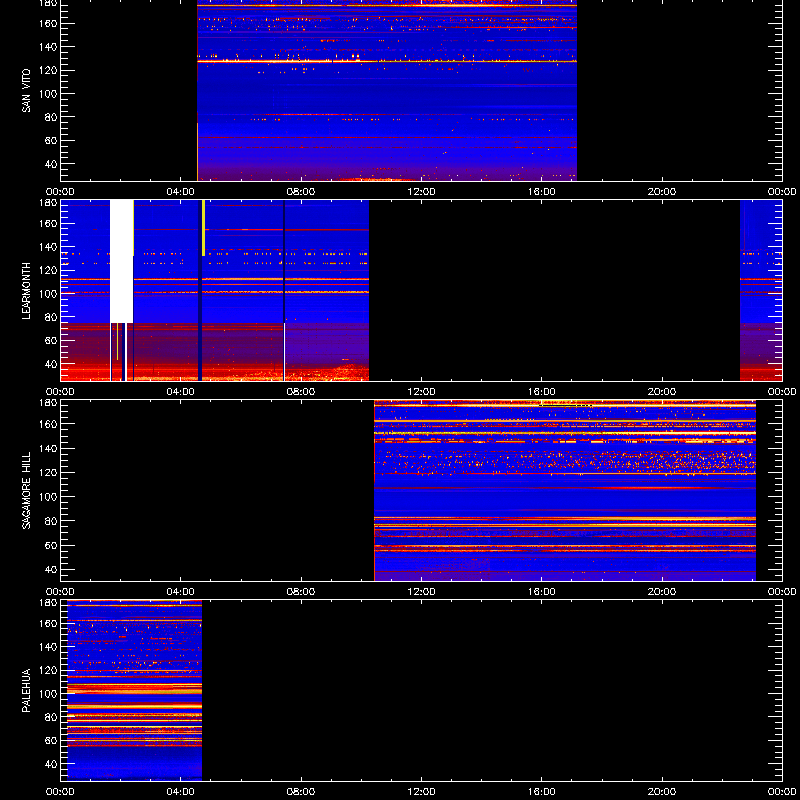The width and height of the screenshot is (800, 800).
Task: Click 12:00 below the Learmonth panel
Action: [421, 392]
